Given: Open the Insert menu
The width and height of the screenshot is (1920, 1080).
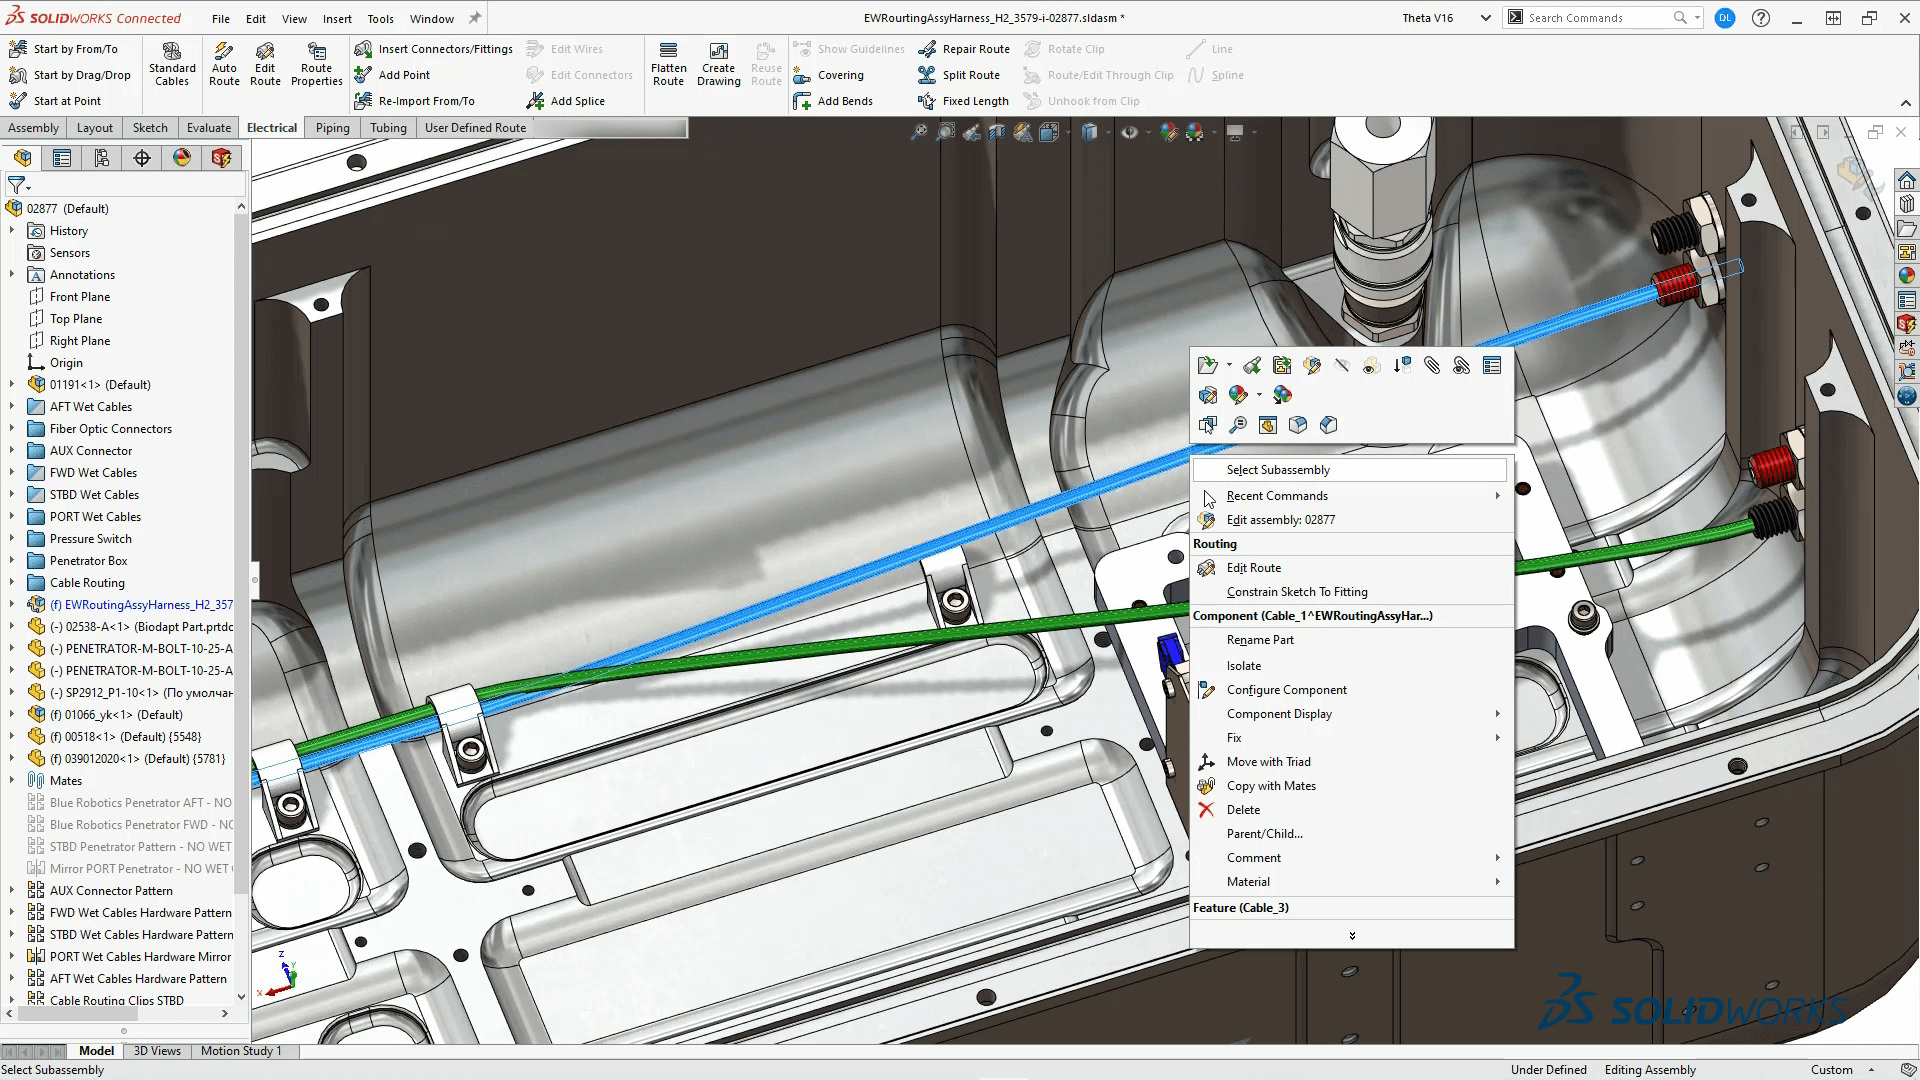Looking at the screenshot, I should coord(337,18).
